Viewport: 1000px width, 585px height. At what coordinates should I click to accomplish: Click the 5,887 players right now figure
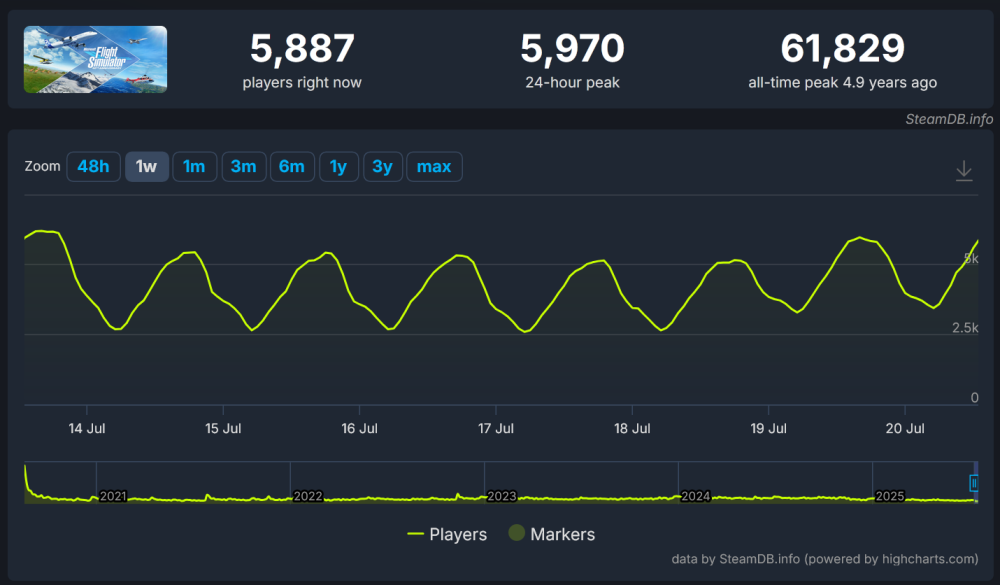302,48
